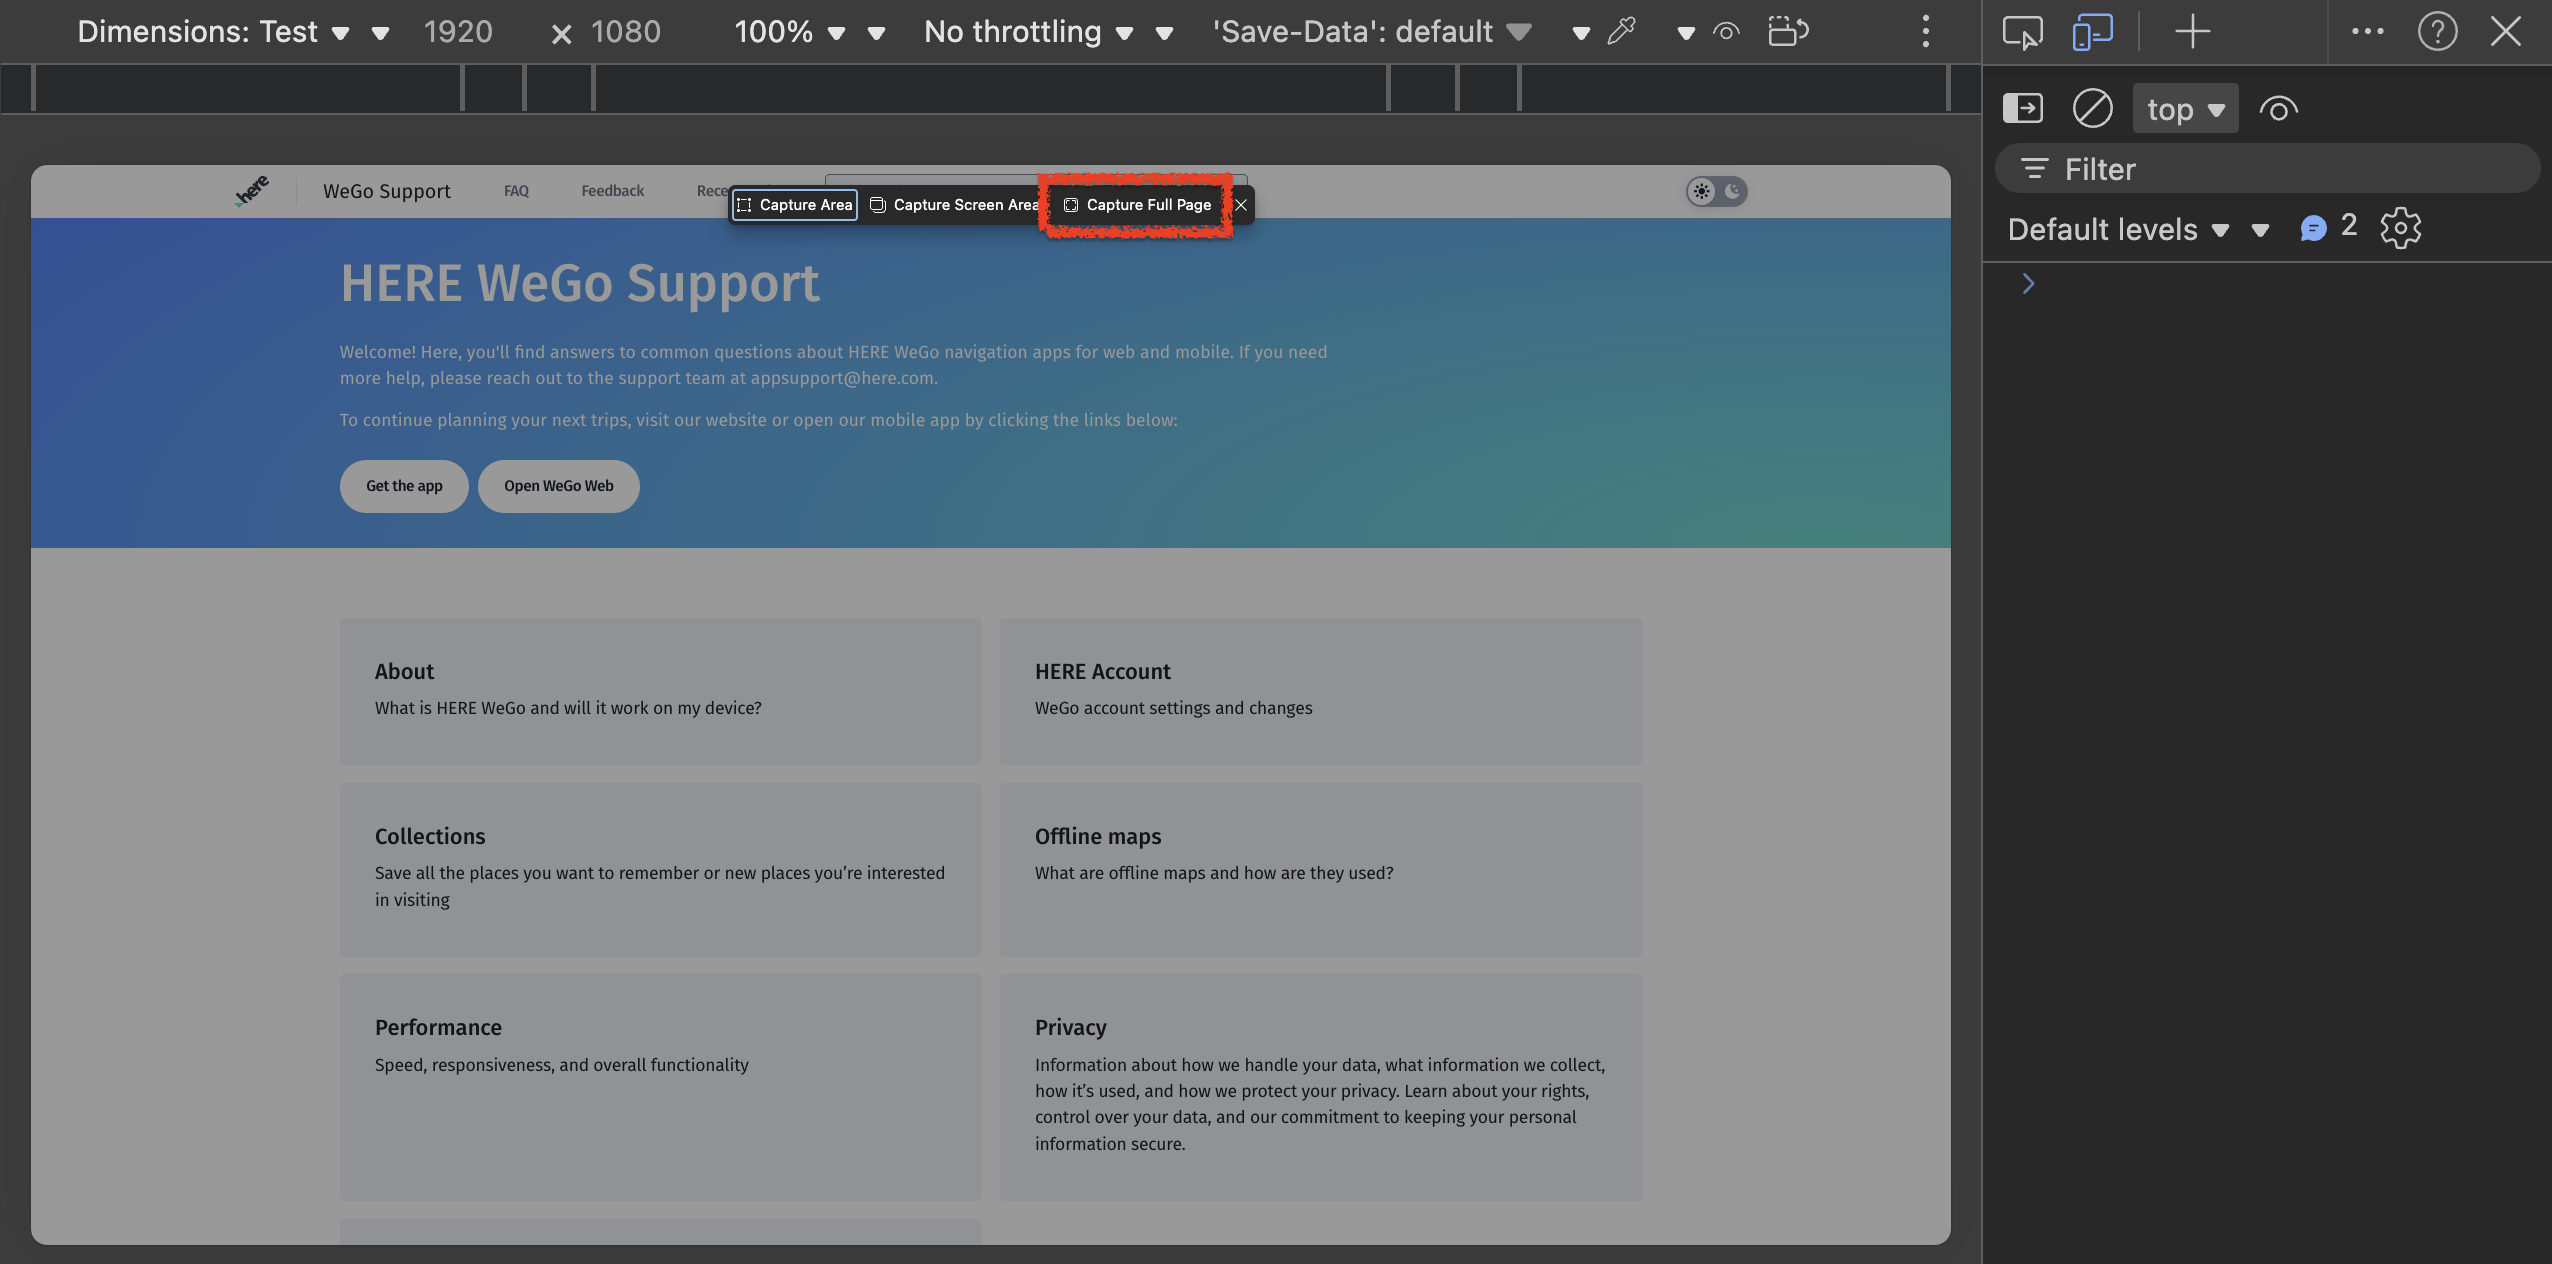Open DevTools help question mark icon
The width and height of the screenshot is (2552, 1264).
point(2437,32)
